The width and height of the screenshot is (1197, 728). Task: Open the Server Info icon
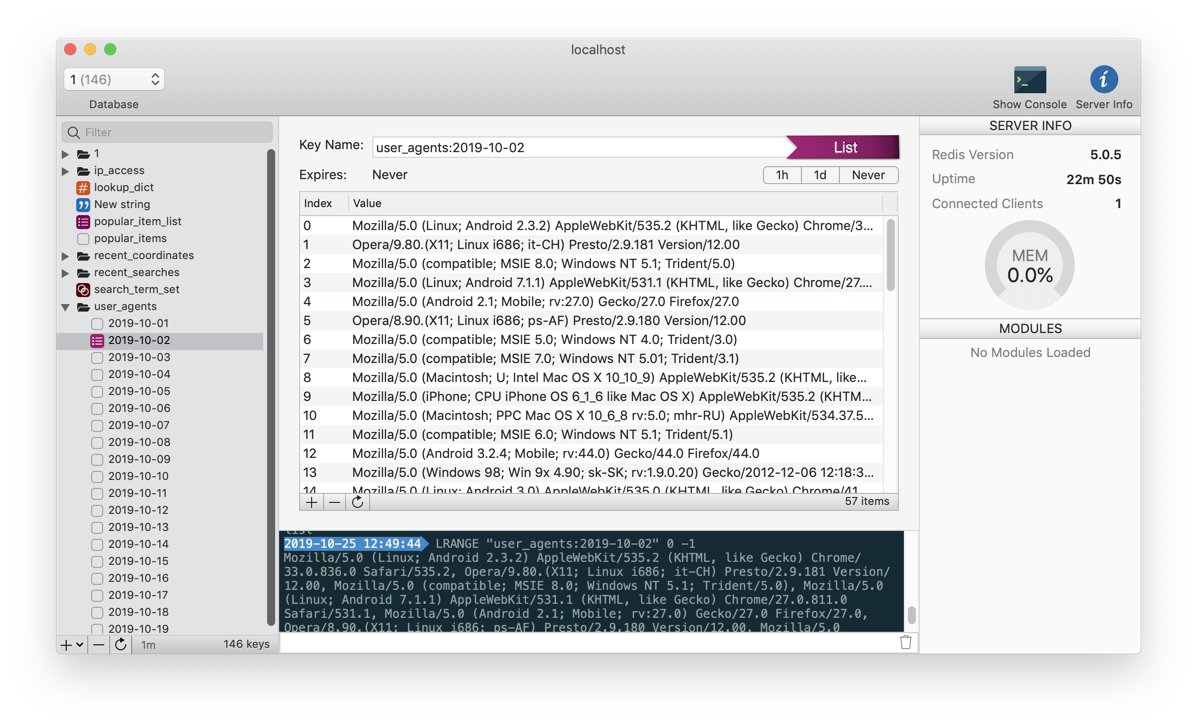pyautogui.click(x=1103, y=79)
